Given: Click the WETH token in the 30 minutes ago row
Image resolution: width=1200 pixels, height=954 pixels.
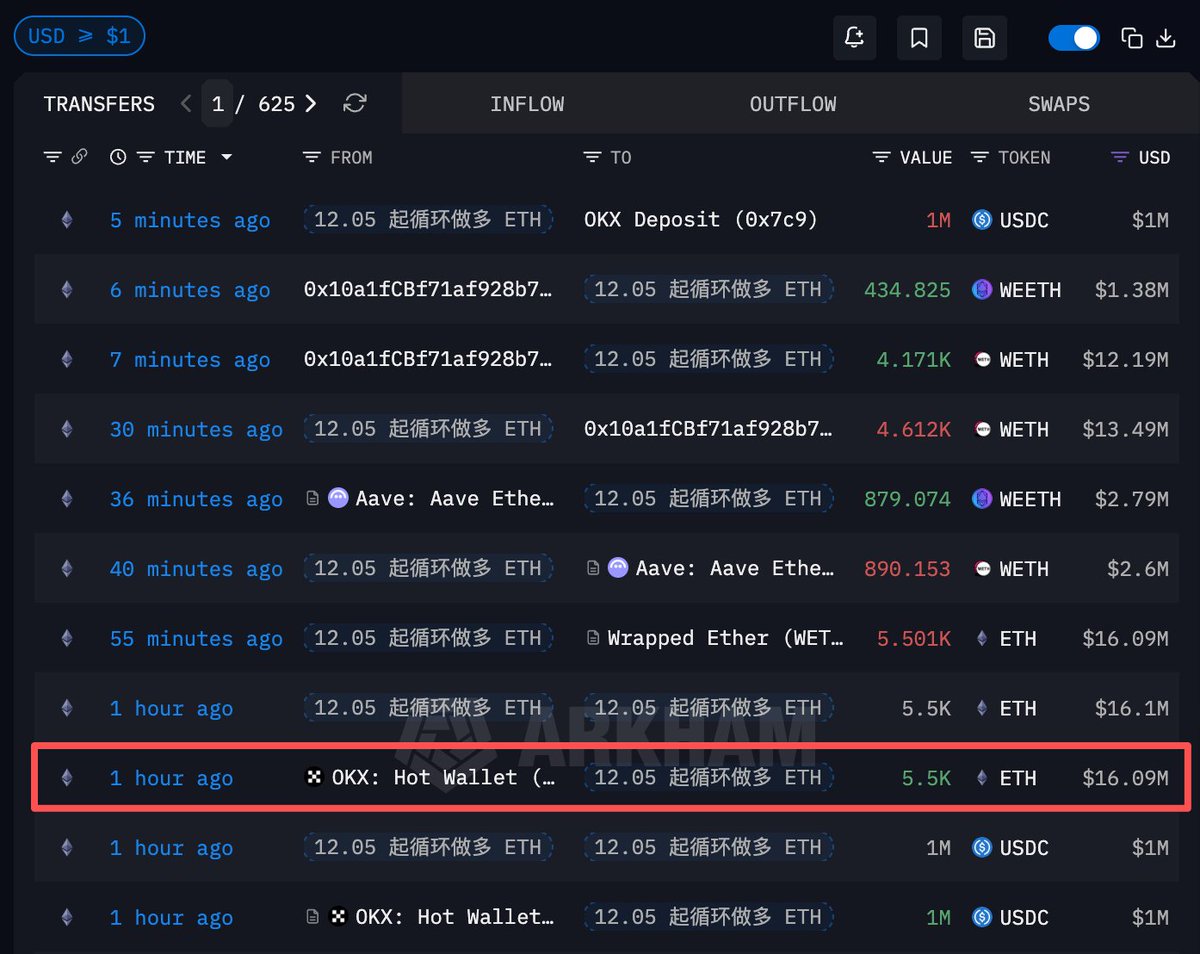Looking at the screenshot, I should tap(1010, 429).
